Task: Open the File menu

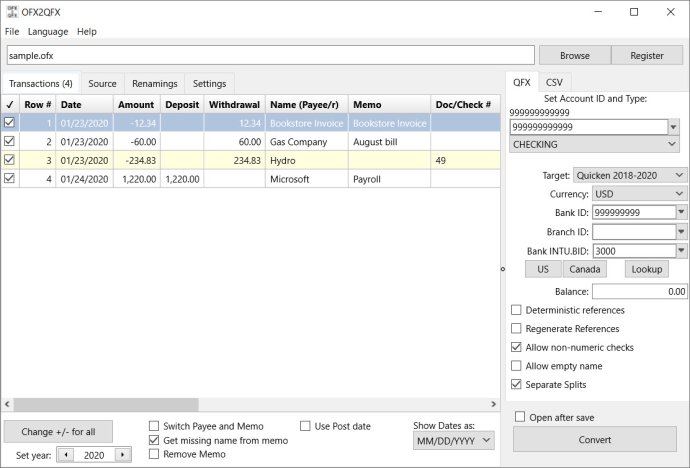Action: point(12,32)
